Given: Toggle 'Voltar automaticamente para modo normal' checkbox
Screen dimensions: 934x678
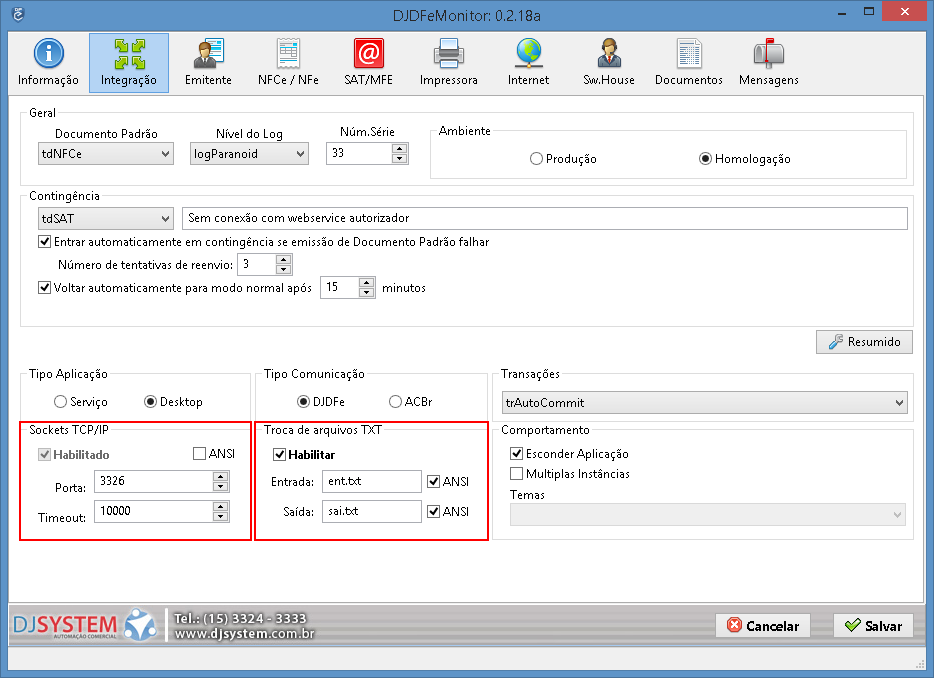Looking at the screenshot, I should (x=45, y=288).
